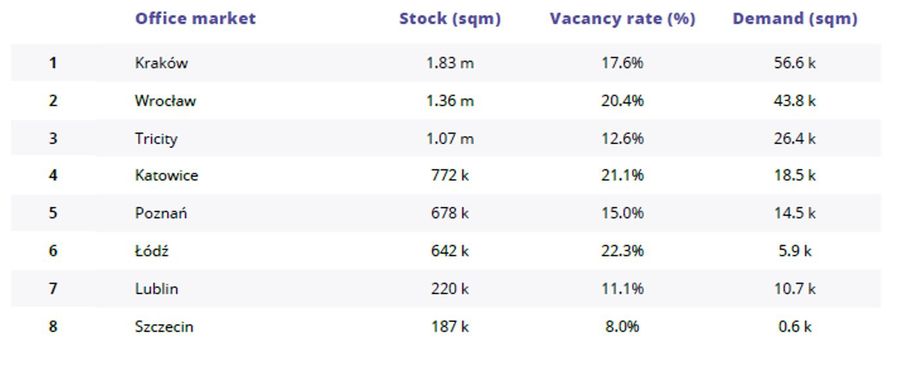Select the Łódź market name

tap(152, 250)
